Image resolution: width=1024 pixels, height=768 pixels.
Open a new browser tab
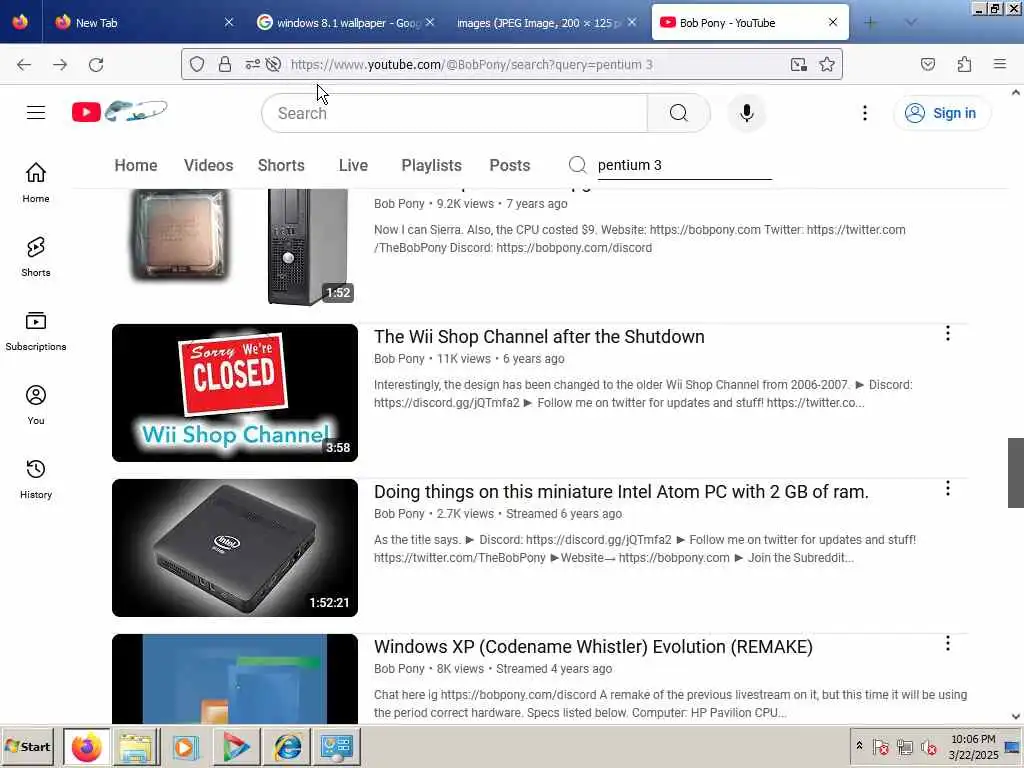[x=870, y=22]
